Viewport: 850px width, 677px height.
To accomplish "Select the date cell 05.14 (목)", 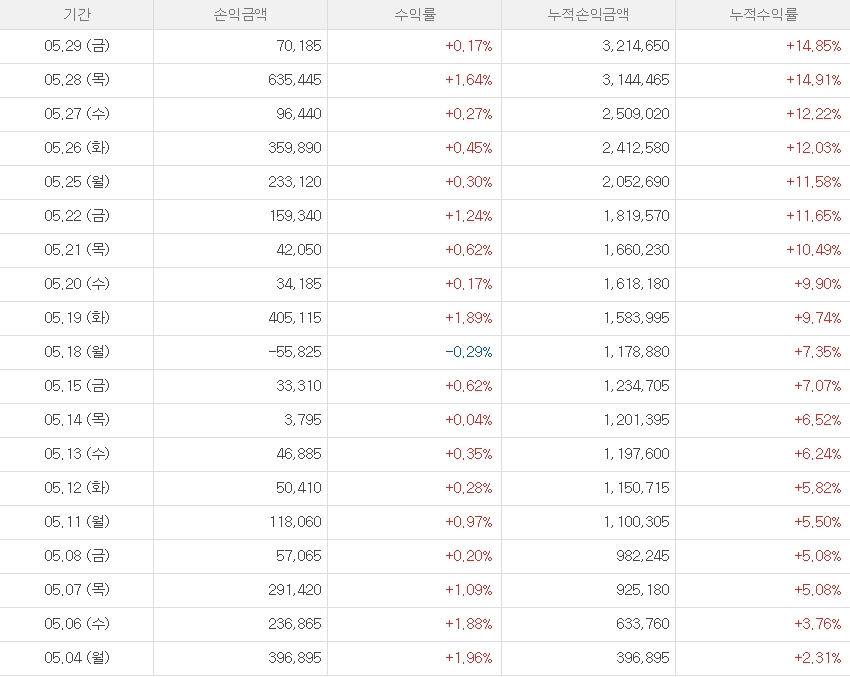I will tap(77, 420).
